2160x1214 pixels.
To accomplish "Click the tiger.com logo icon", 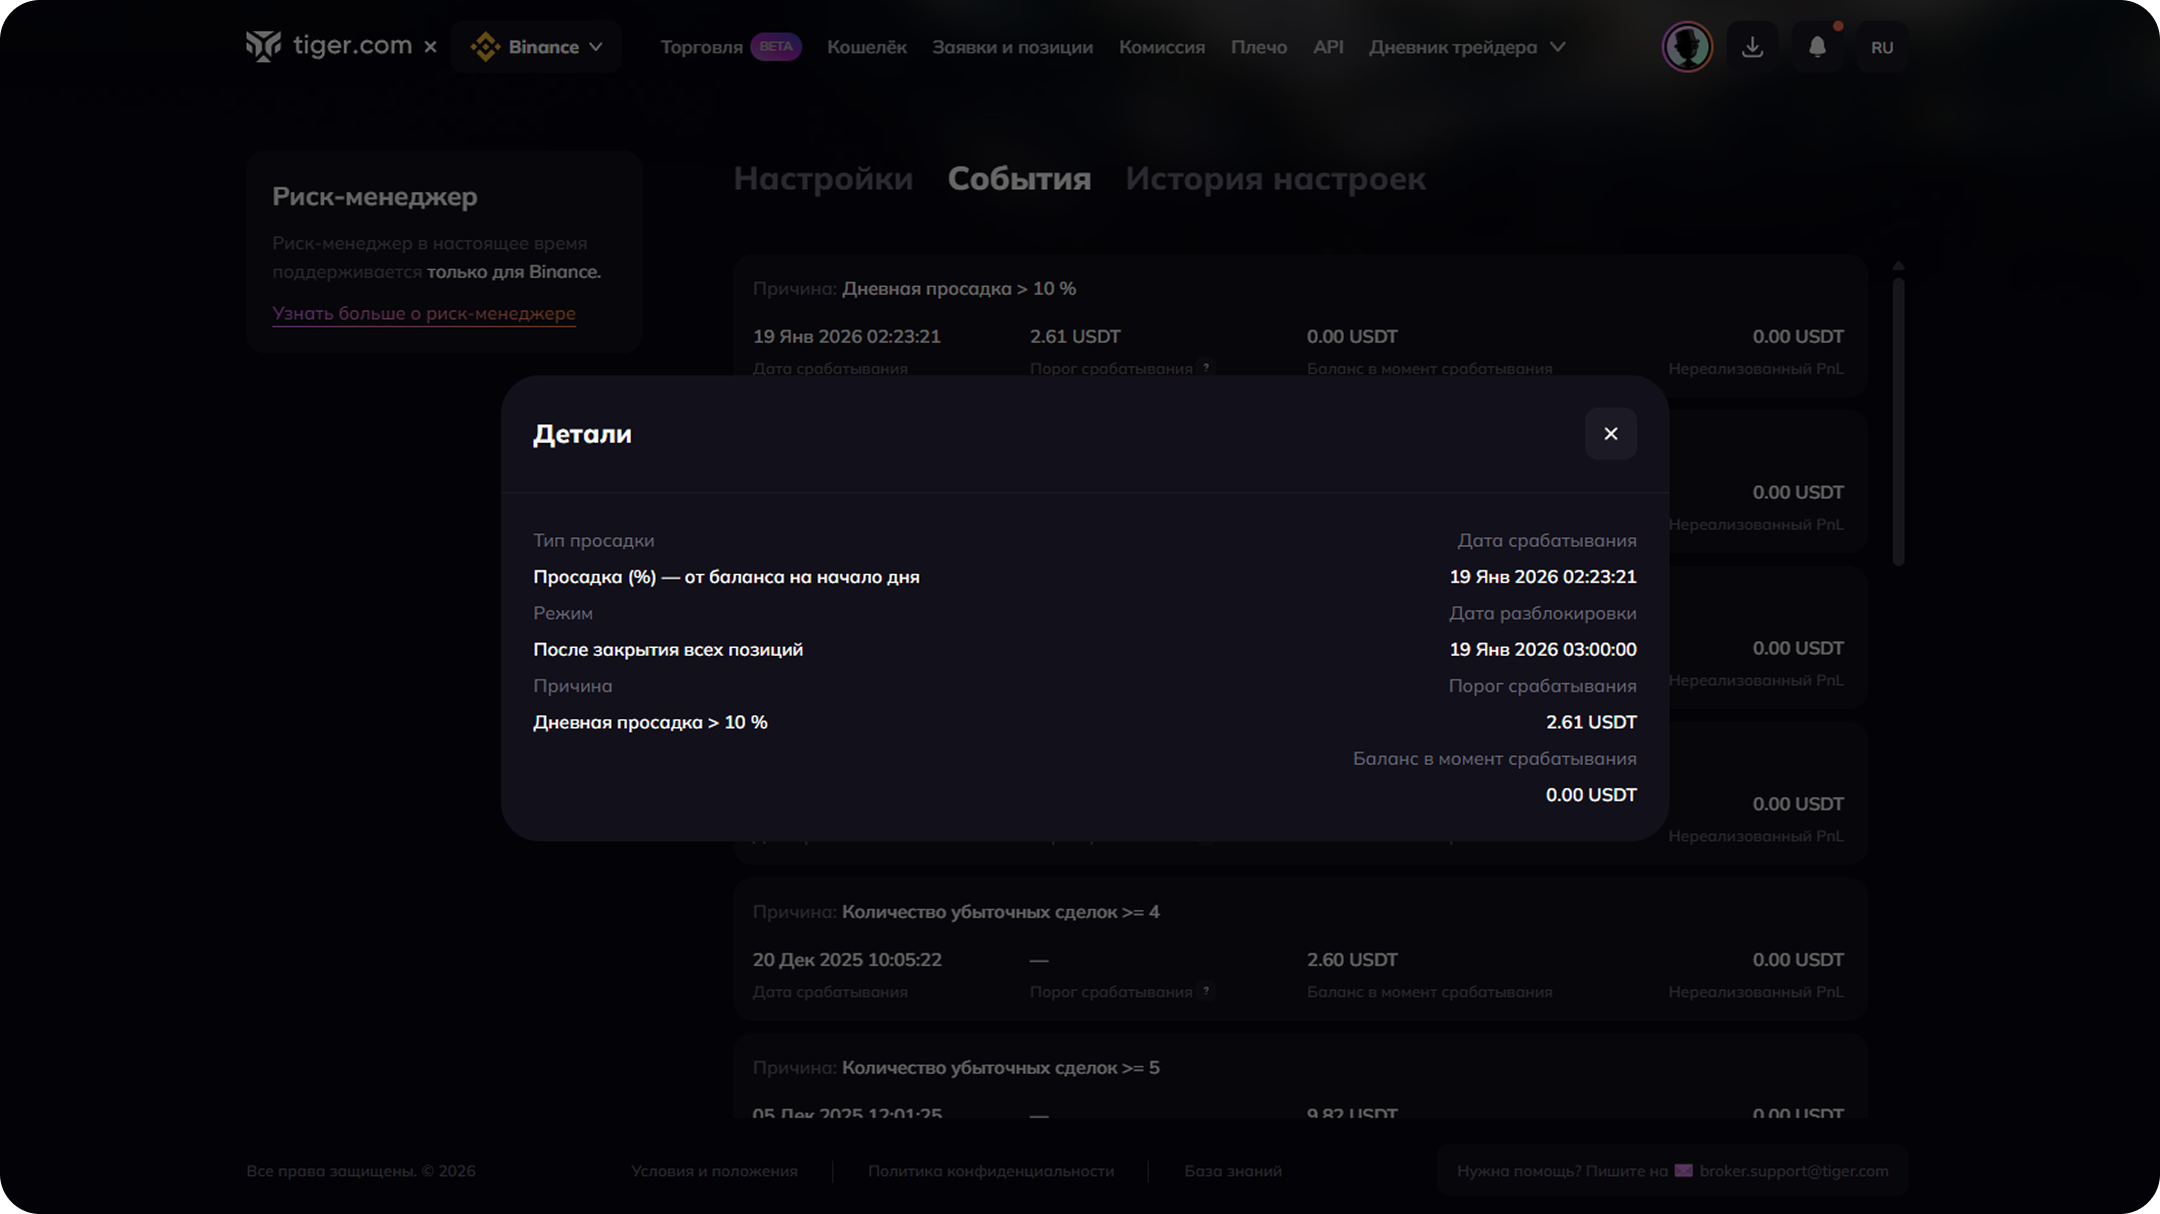I will [264, 46].
